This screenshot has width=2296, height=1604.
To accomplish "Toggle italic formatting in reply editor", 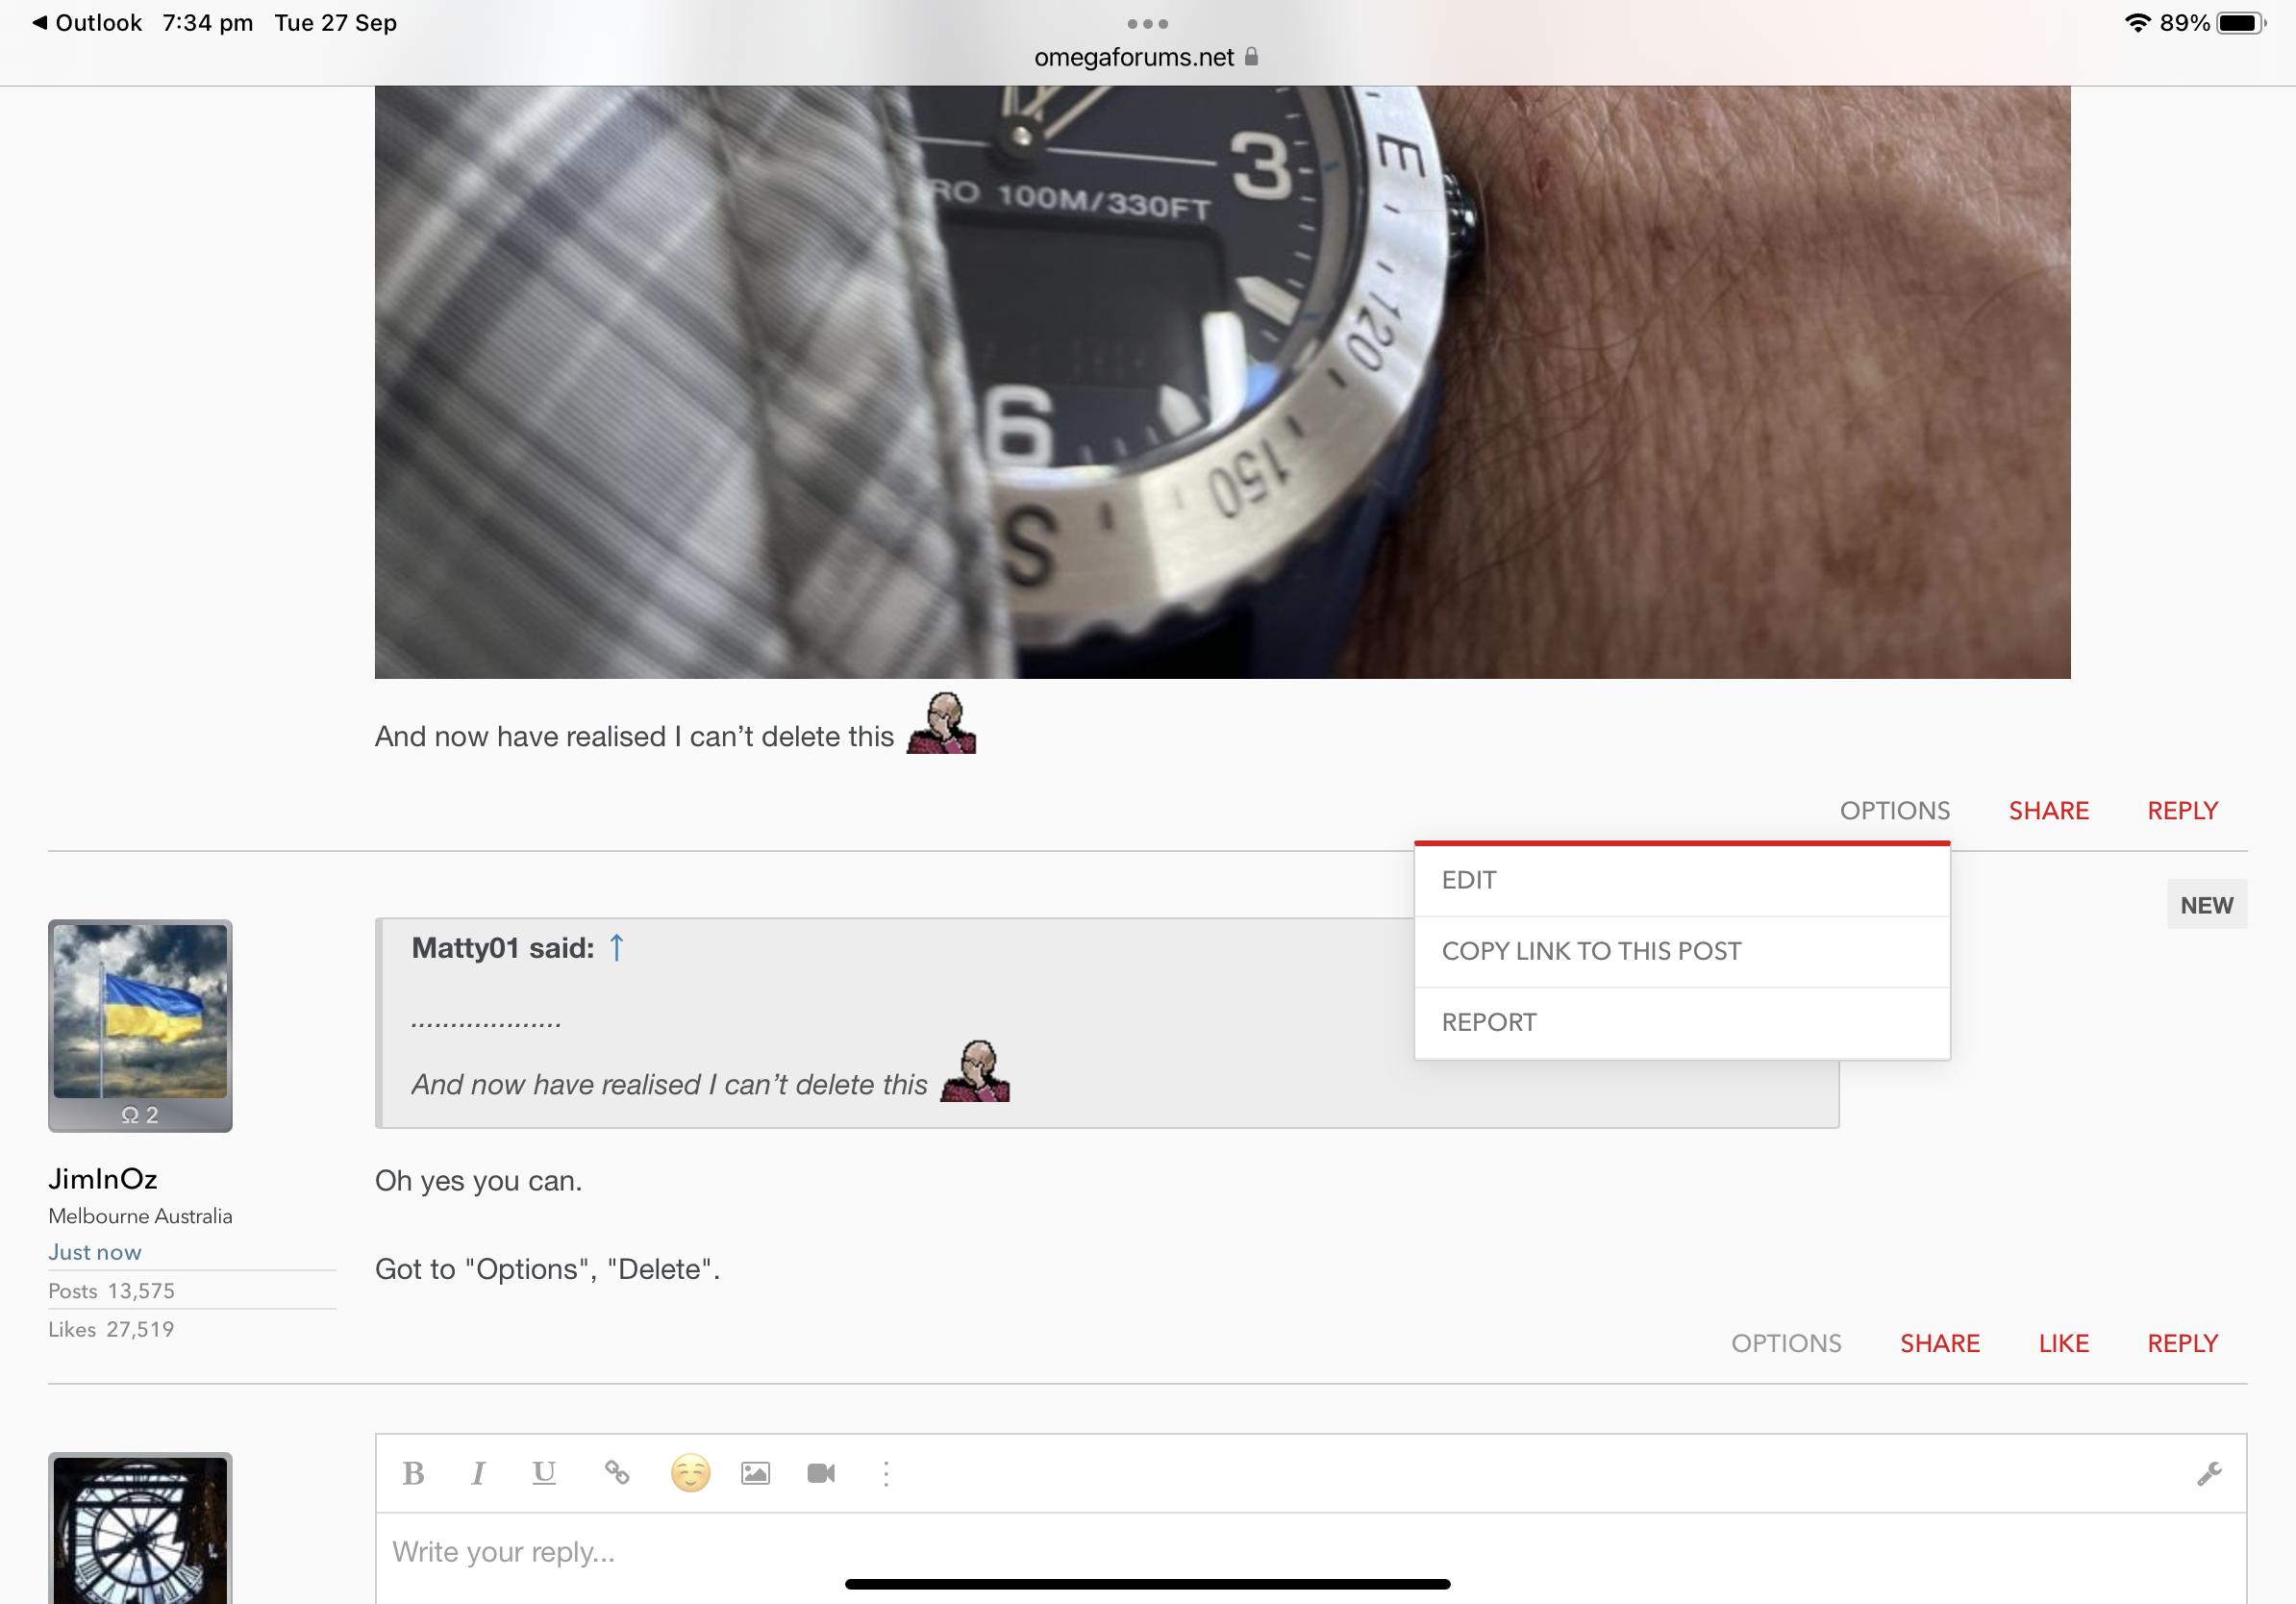I will (478, 1473).
